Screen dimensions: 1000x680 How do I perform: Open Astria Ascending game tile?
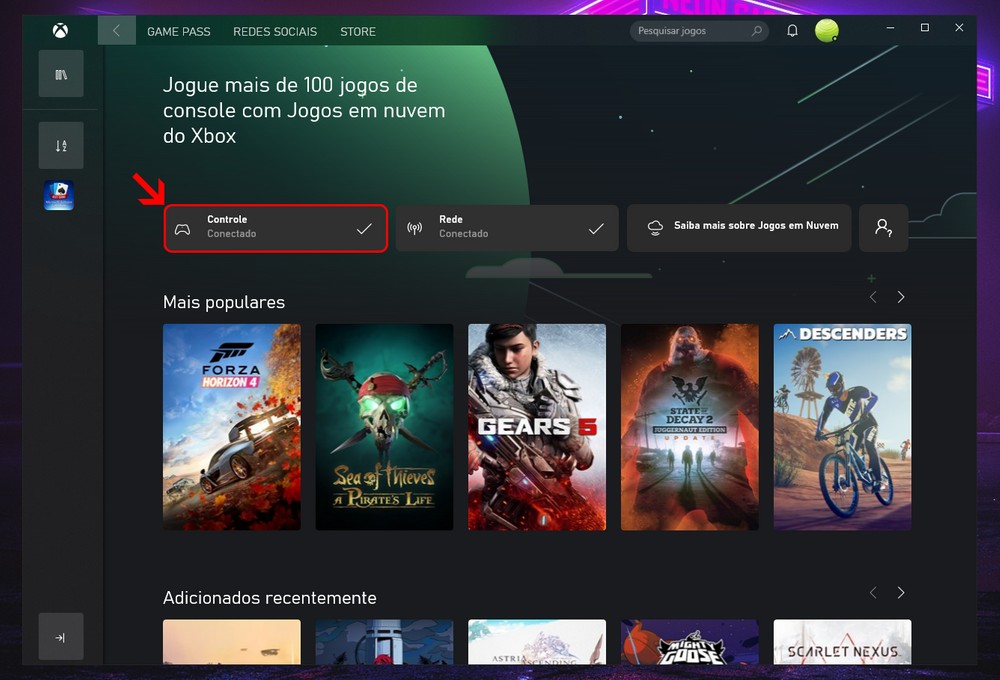tap(537, 642)
